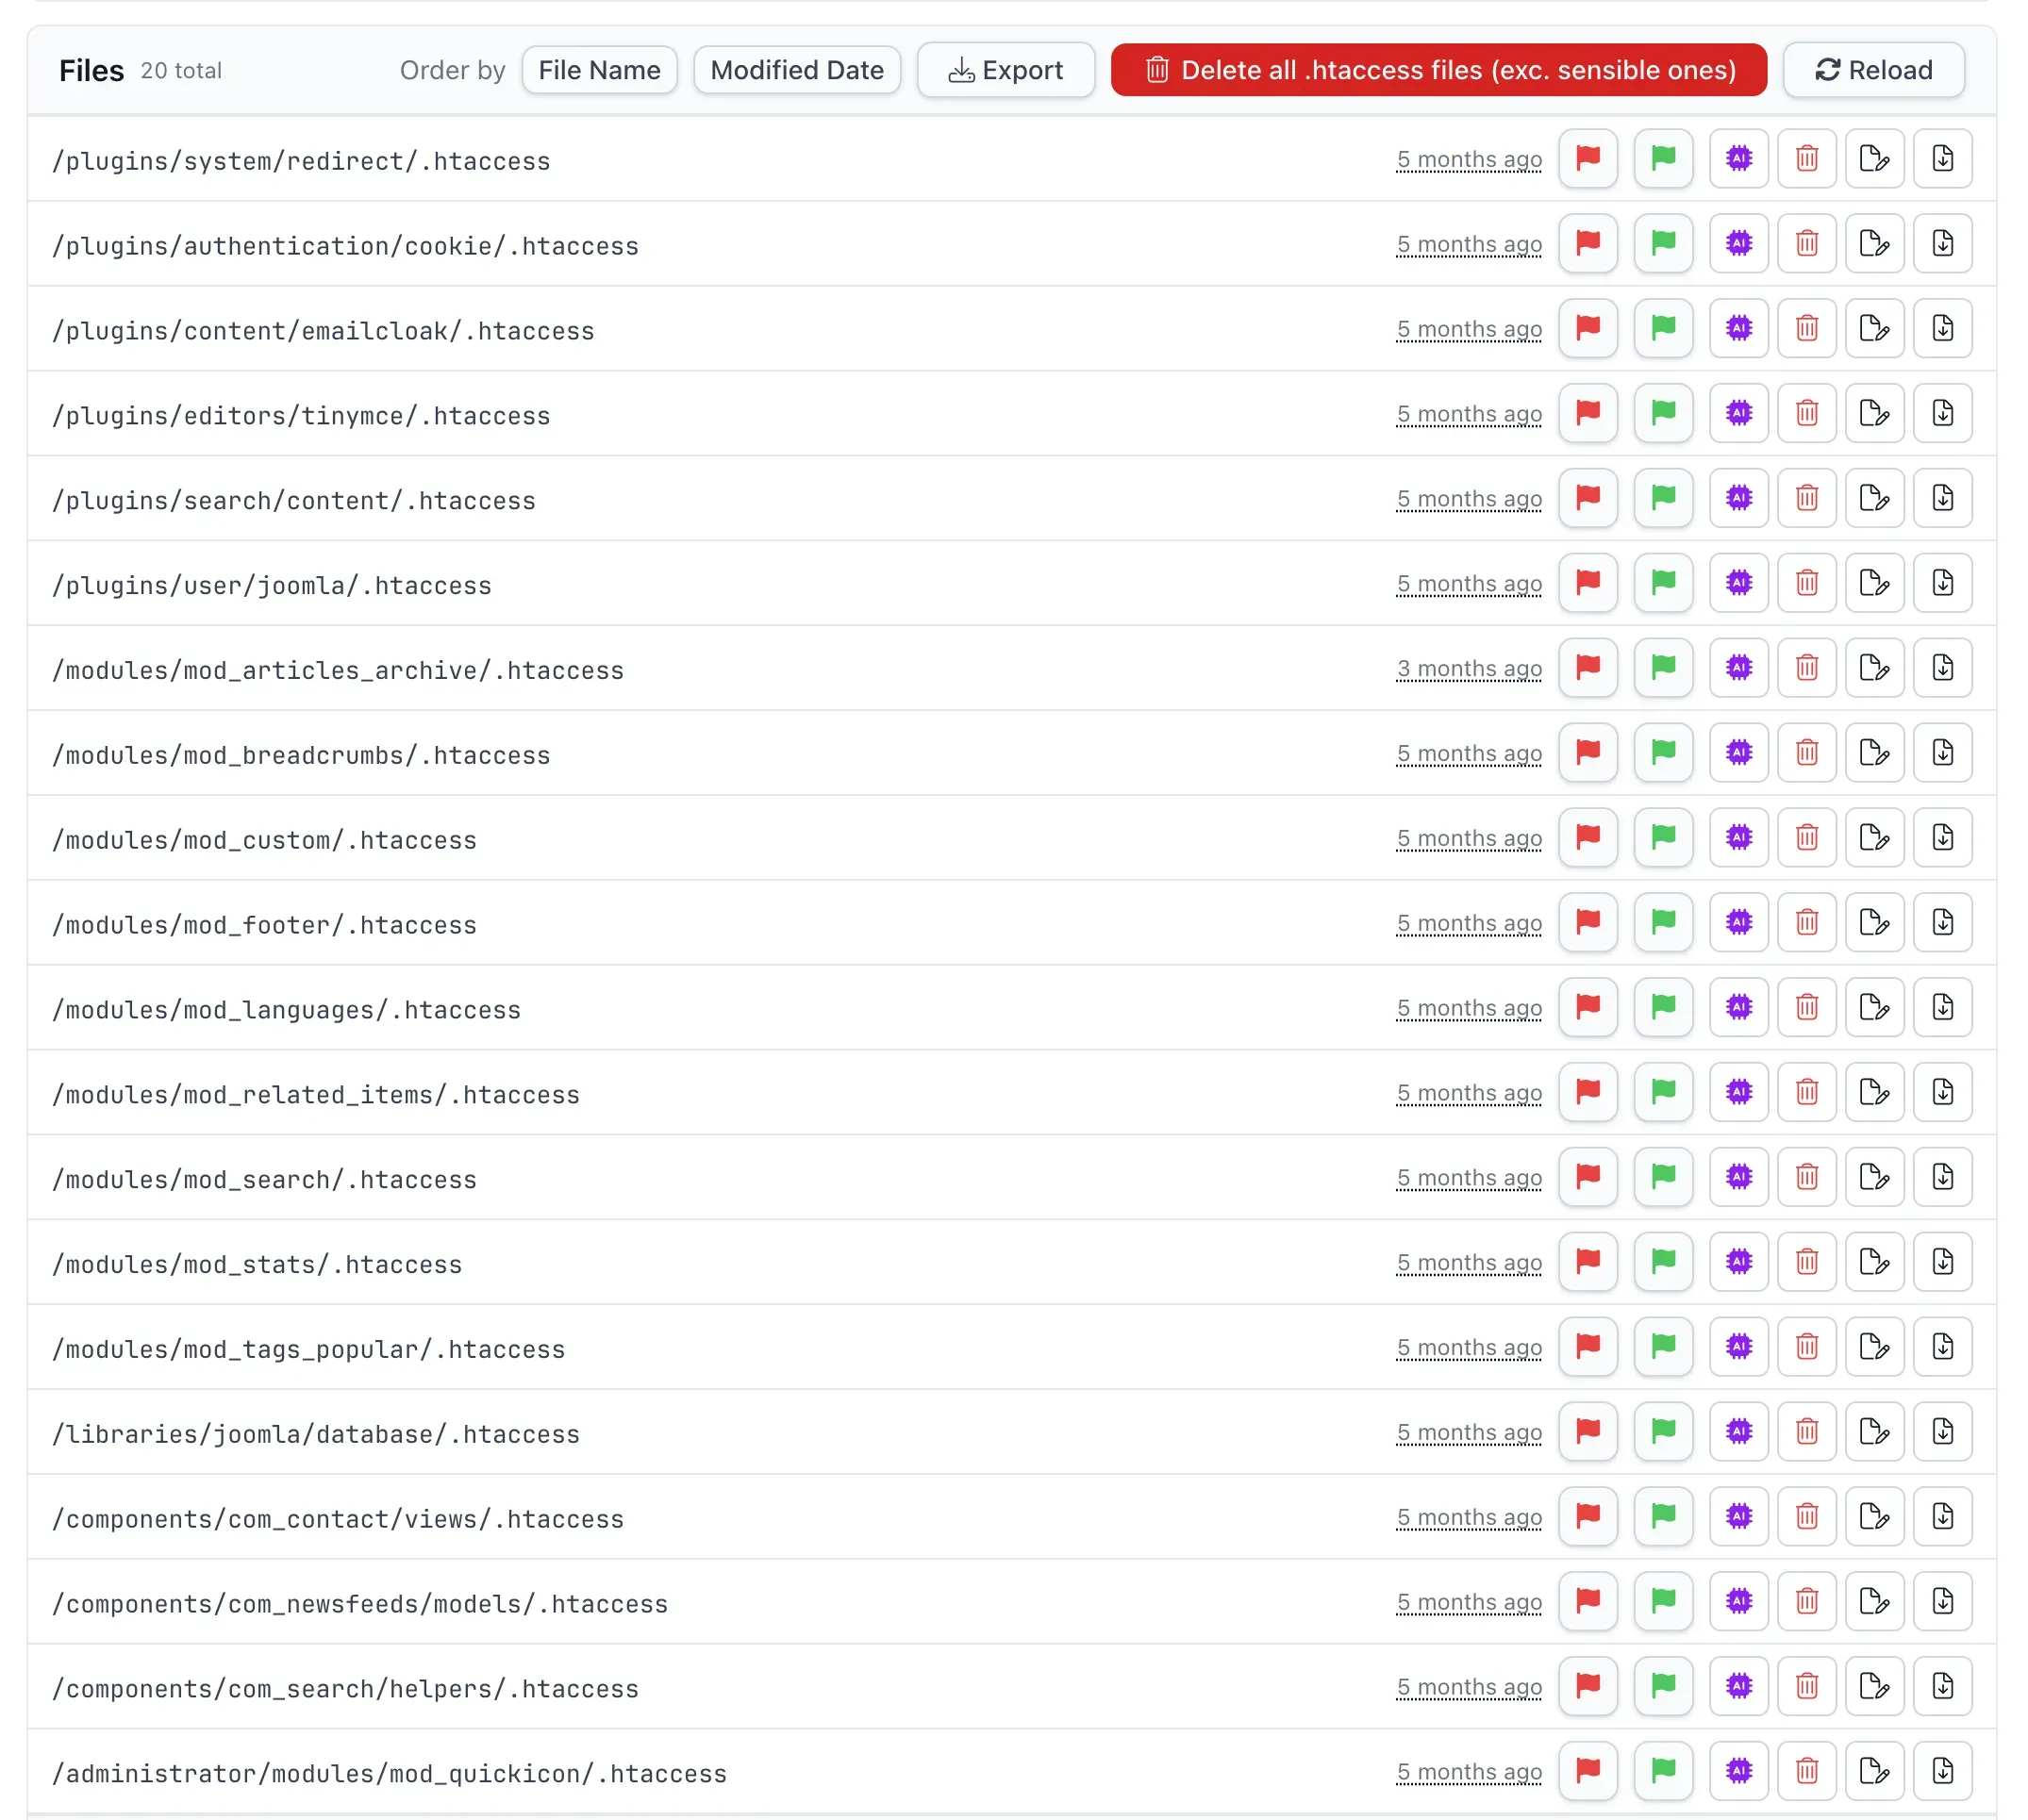Click '5 months ago' timestamp of /components/com_contact/views/.htaccess
This screenshot has height=1820, width=2028.
click(1469, 1518)
